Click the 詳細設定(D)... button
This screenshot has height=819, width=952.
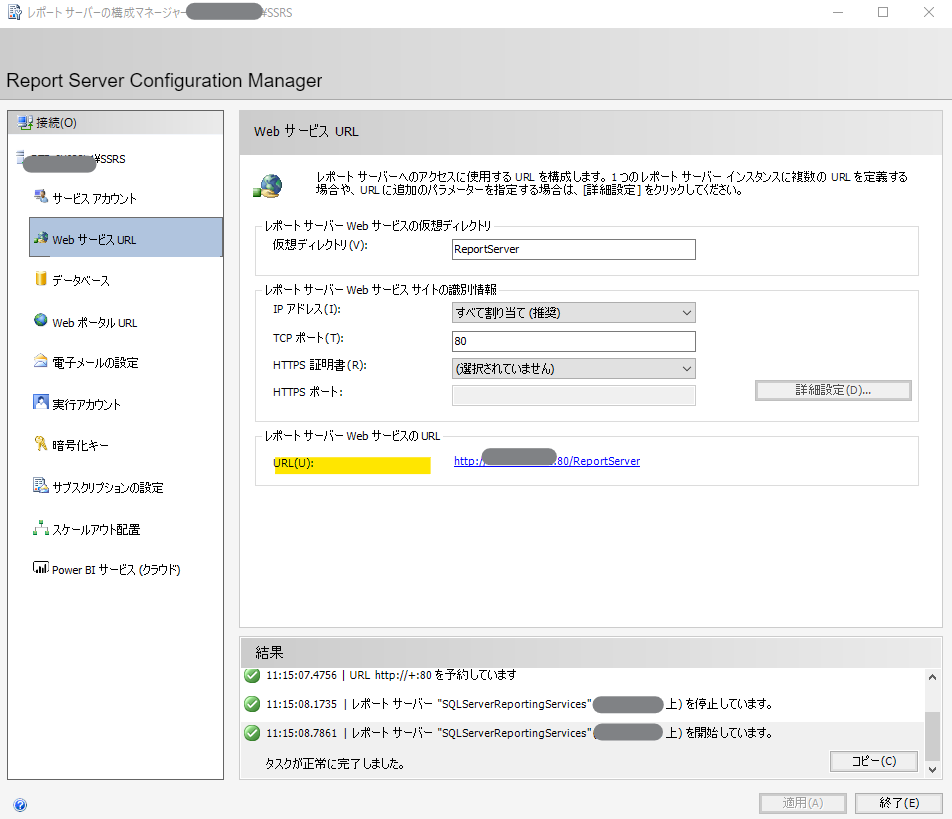click(832, 390)
